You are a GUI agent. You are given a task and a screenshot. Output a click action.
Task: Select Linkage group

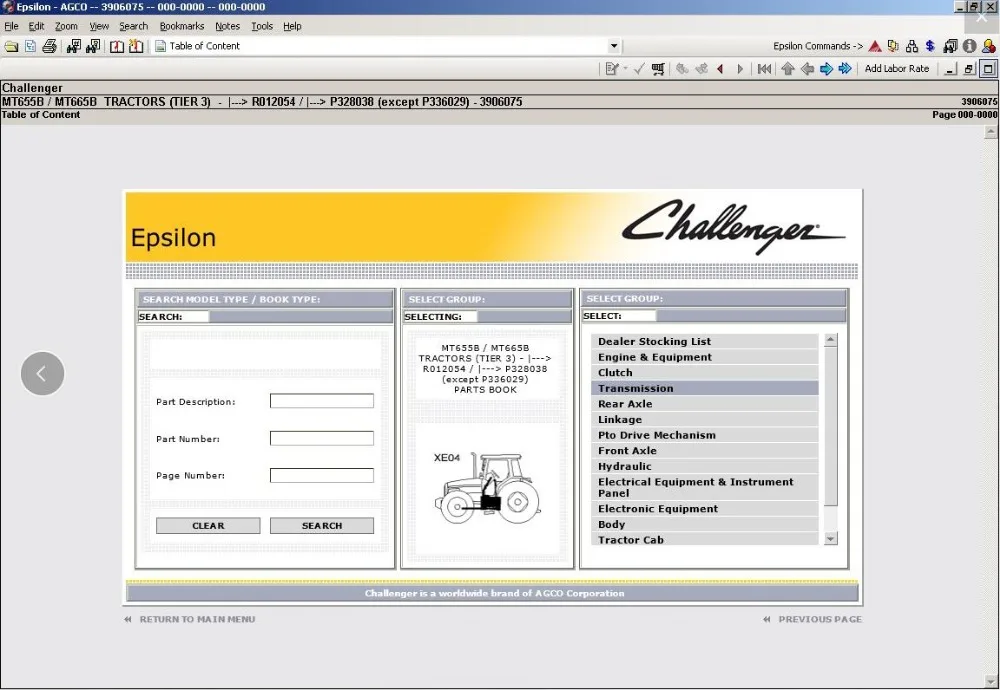705,420
